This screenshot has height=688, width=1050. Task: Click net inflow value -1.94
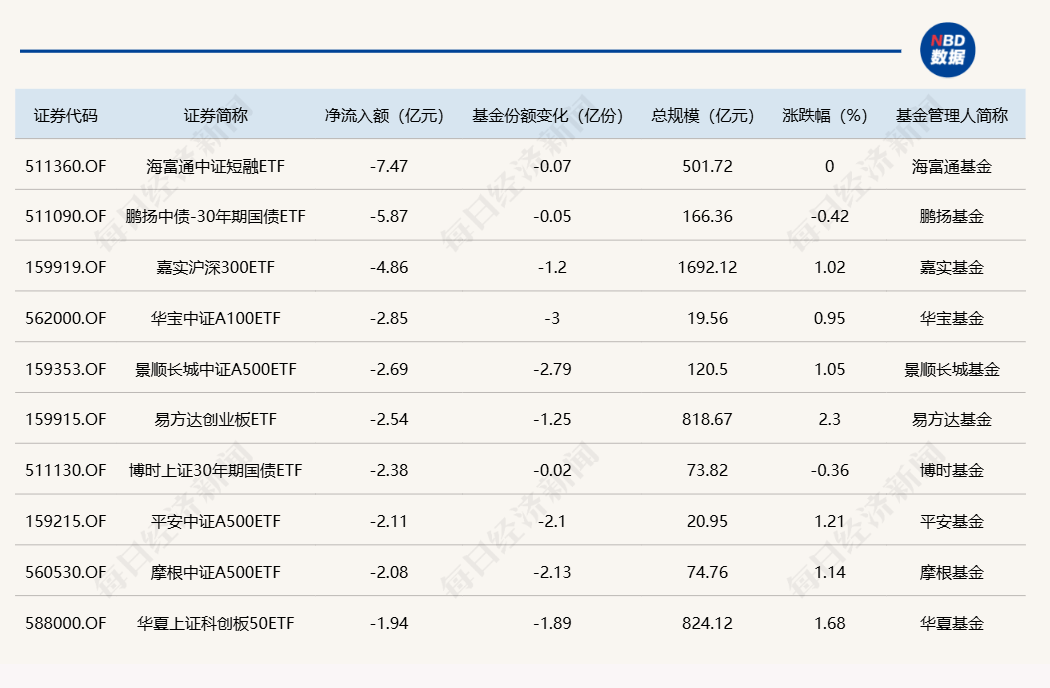[x=388, y=623]
